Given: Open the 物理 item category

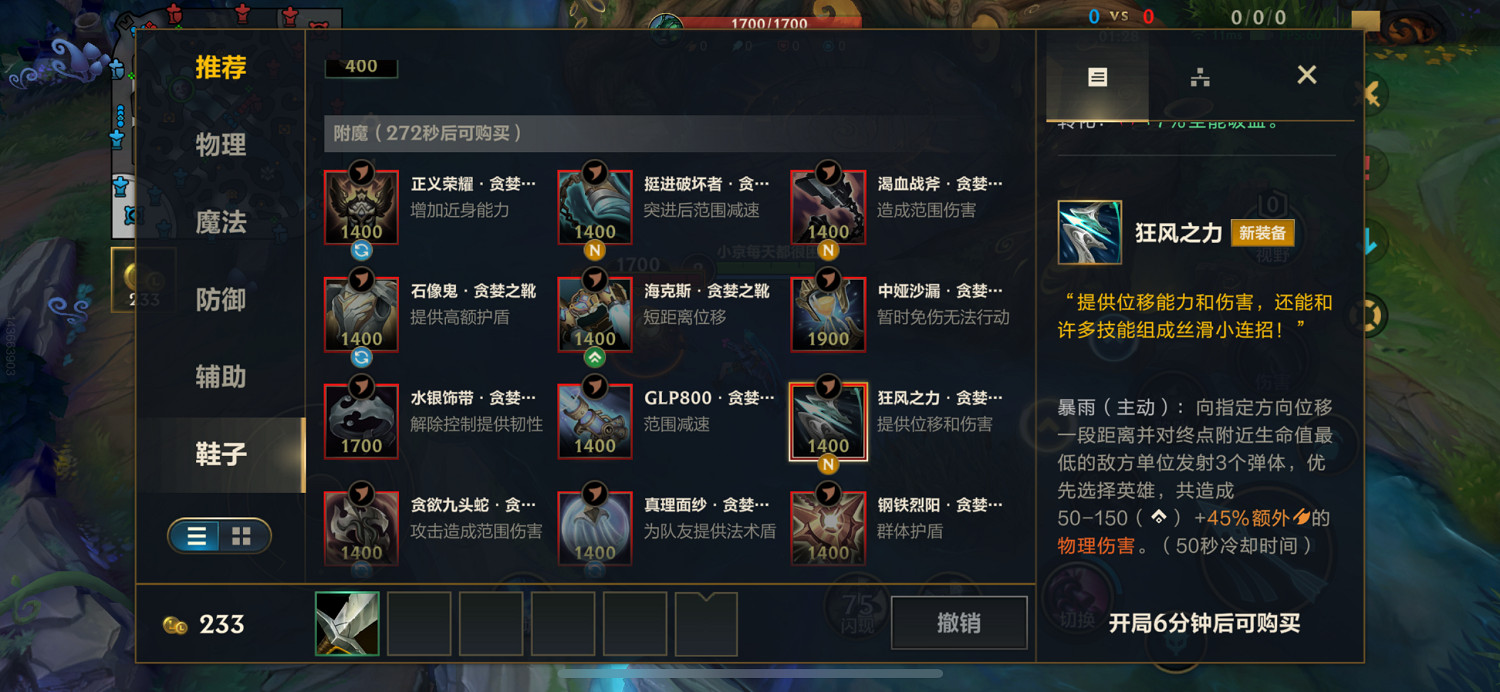Looking at the screenshot, I should tap(221, 145).
